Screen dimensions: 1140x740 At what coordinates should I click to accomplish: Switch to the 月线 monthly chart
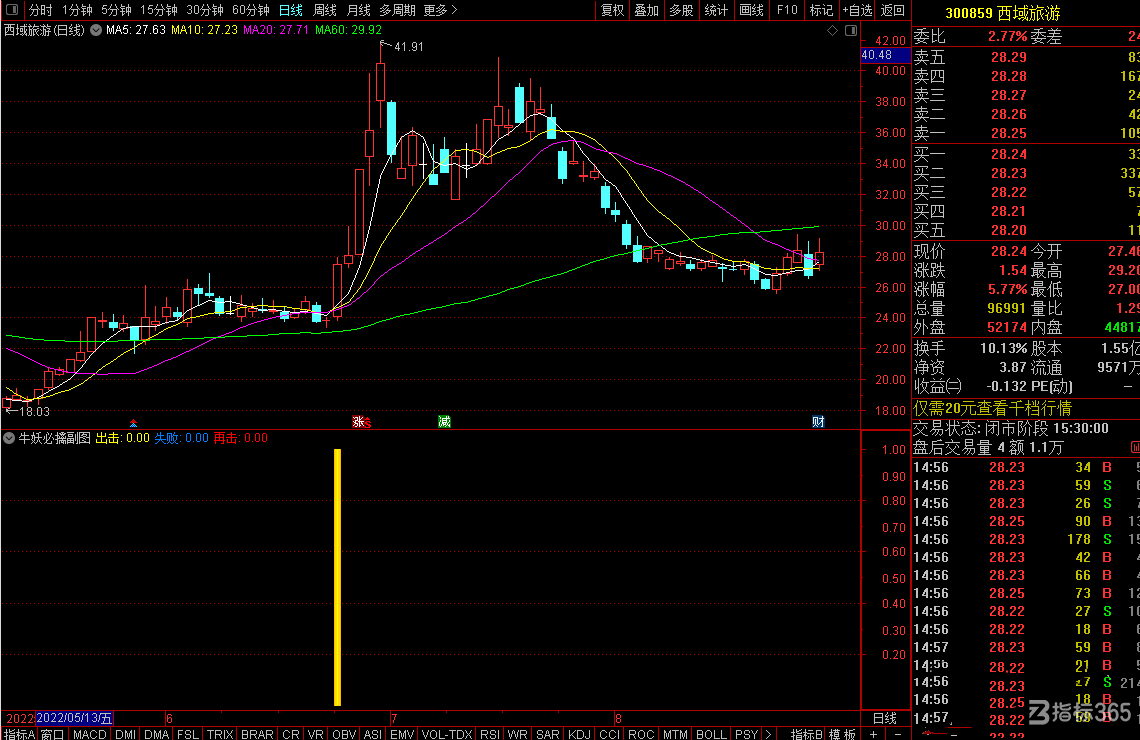pyautogui.click(x=358, y=10)
